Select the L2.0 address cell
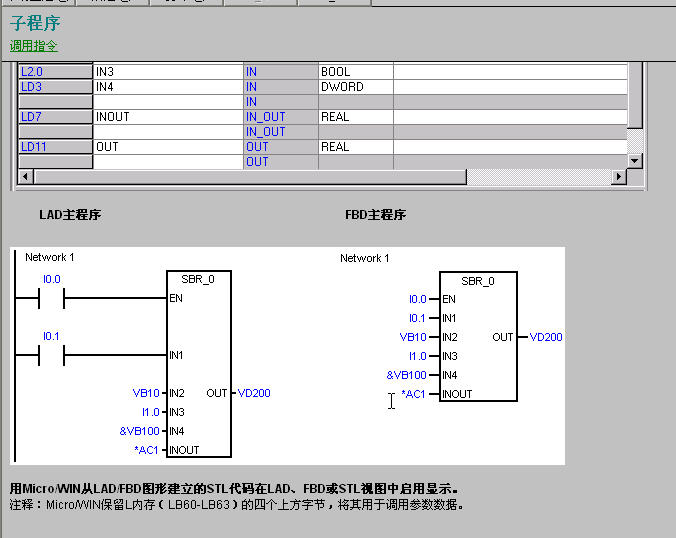This screenshot has width=676, height=538. point(55,72)
